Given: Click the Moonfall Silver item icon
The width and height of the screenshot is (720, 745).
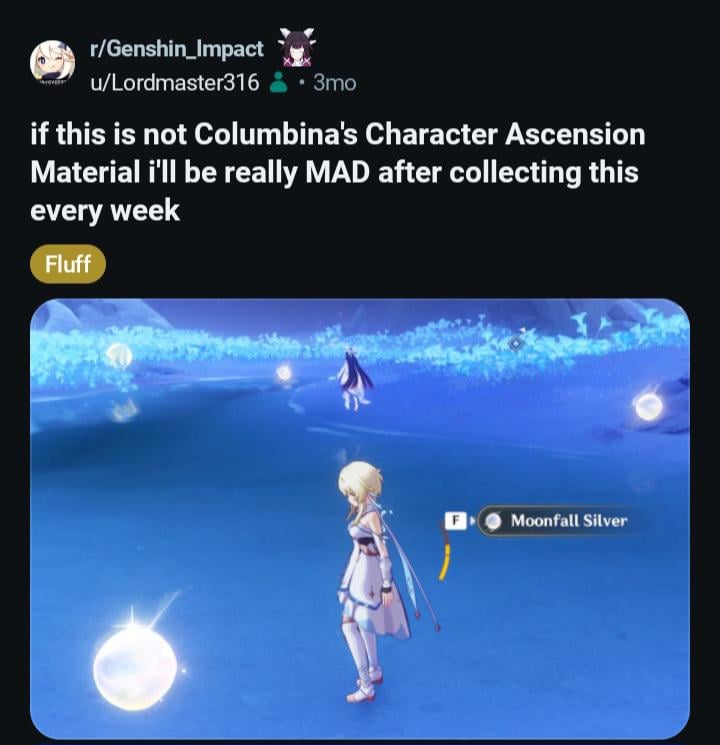Looking at the screenshot, I should 494,521.
